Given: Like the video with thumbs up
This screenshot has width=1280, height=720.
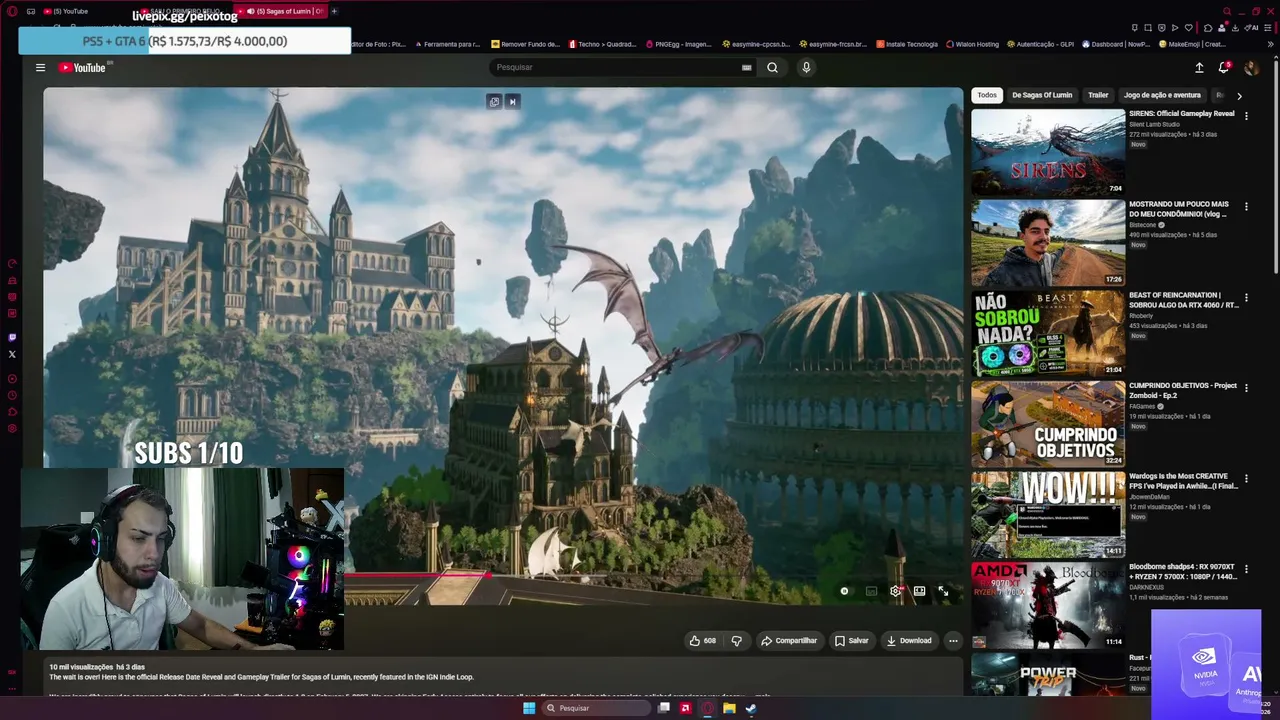Looking at the screenshot, I should tap(702, 640).
